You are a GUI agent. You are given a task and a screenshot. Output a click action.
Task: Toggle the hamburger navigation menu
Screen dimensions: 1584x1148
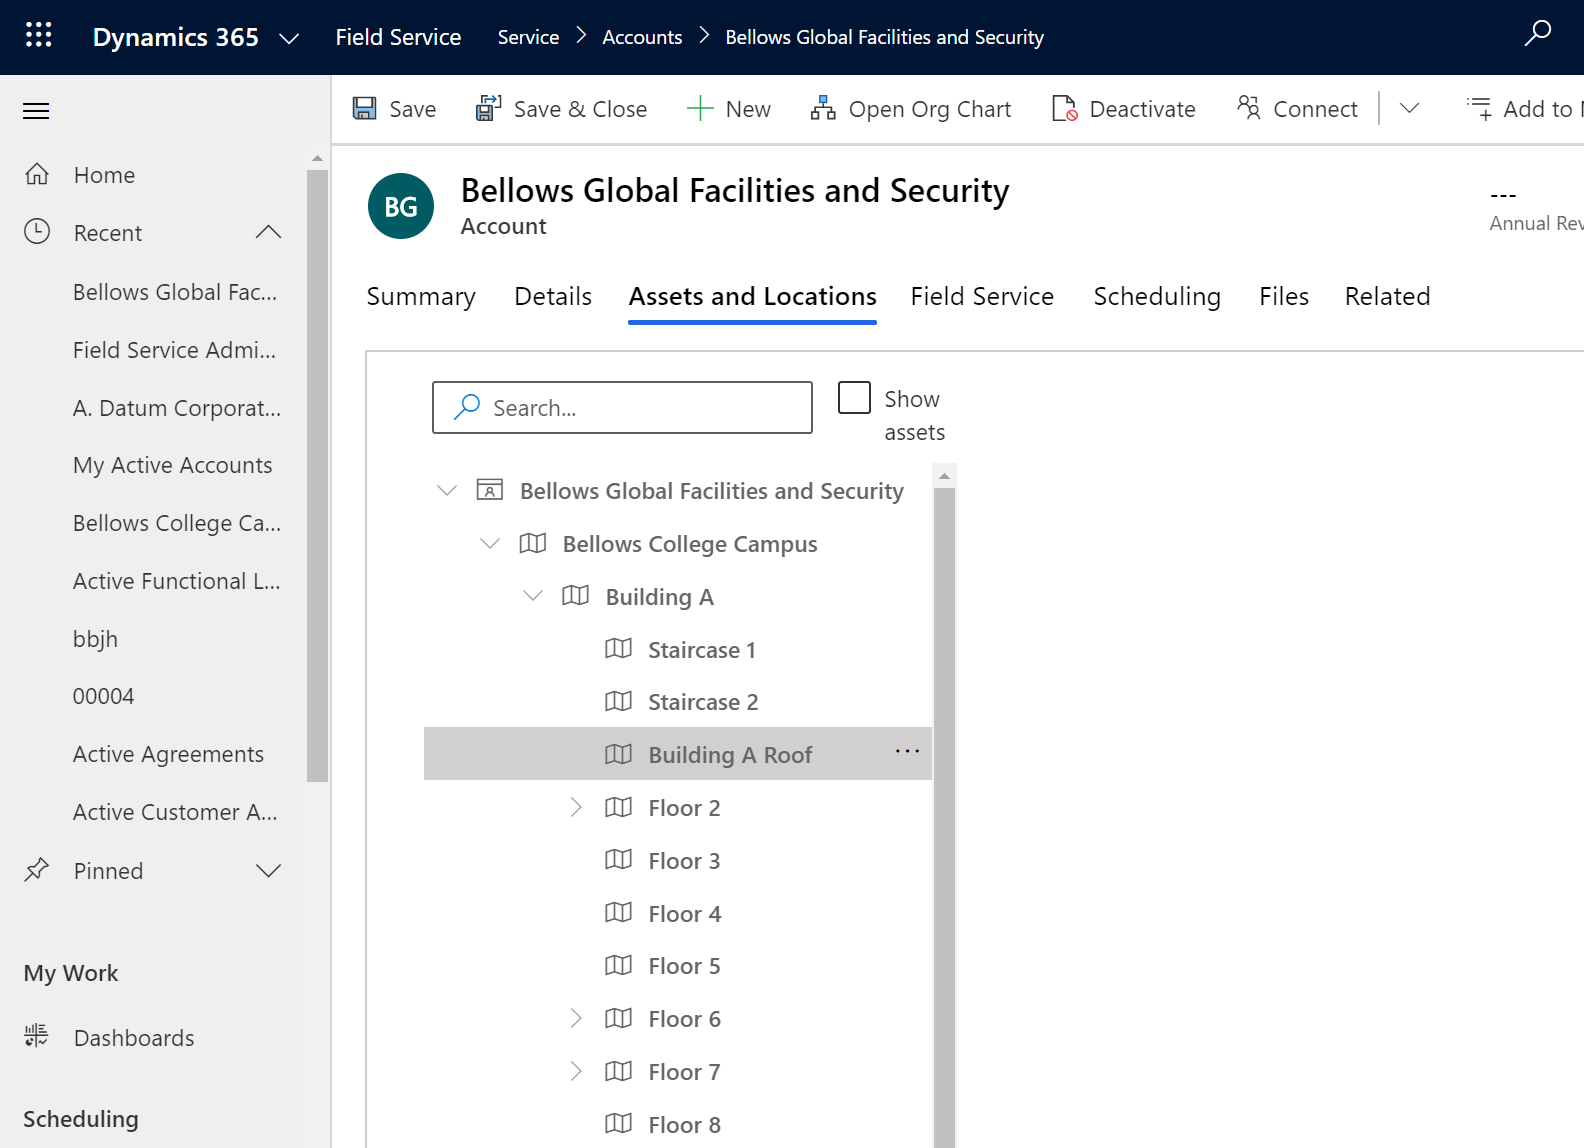tap(36, 111)
